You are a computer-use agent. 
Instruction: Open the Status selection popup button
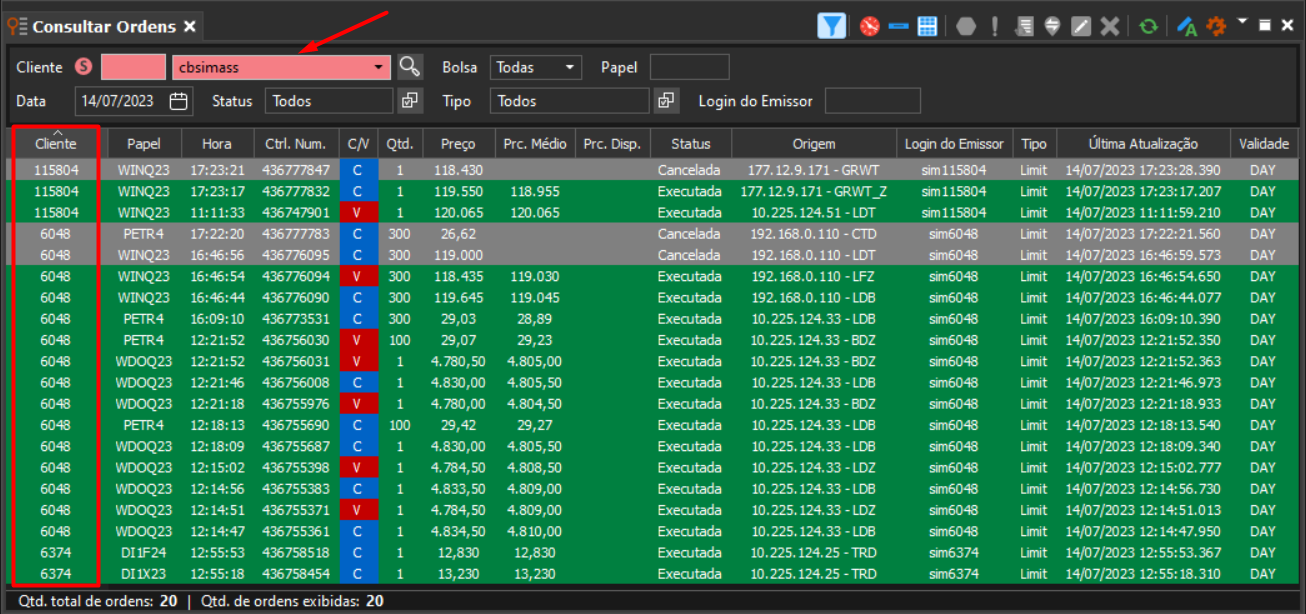409,100
